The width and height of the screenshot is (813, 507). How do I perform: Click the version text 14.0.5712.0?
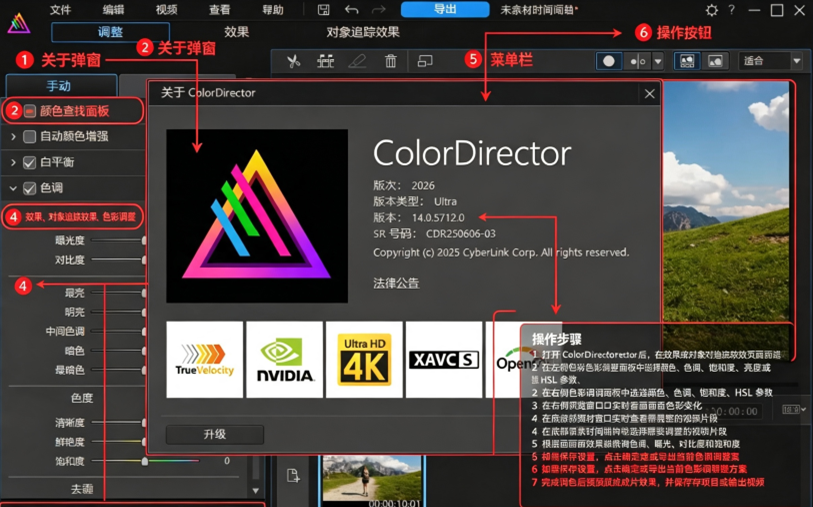tap(438, 218)
